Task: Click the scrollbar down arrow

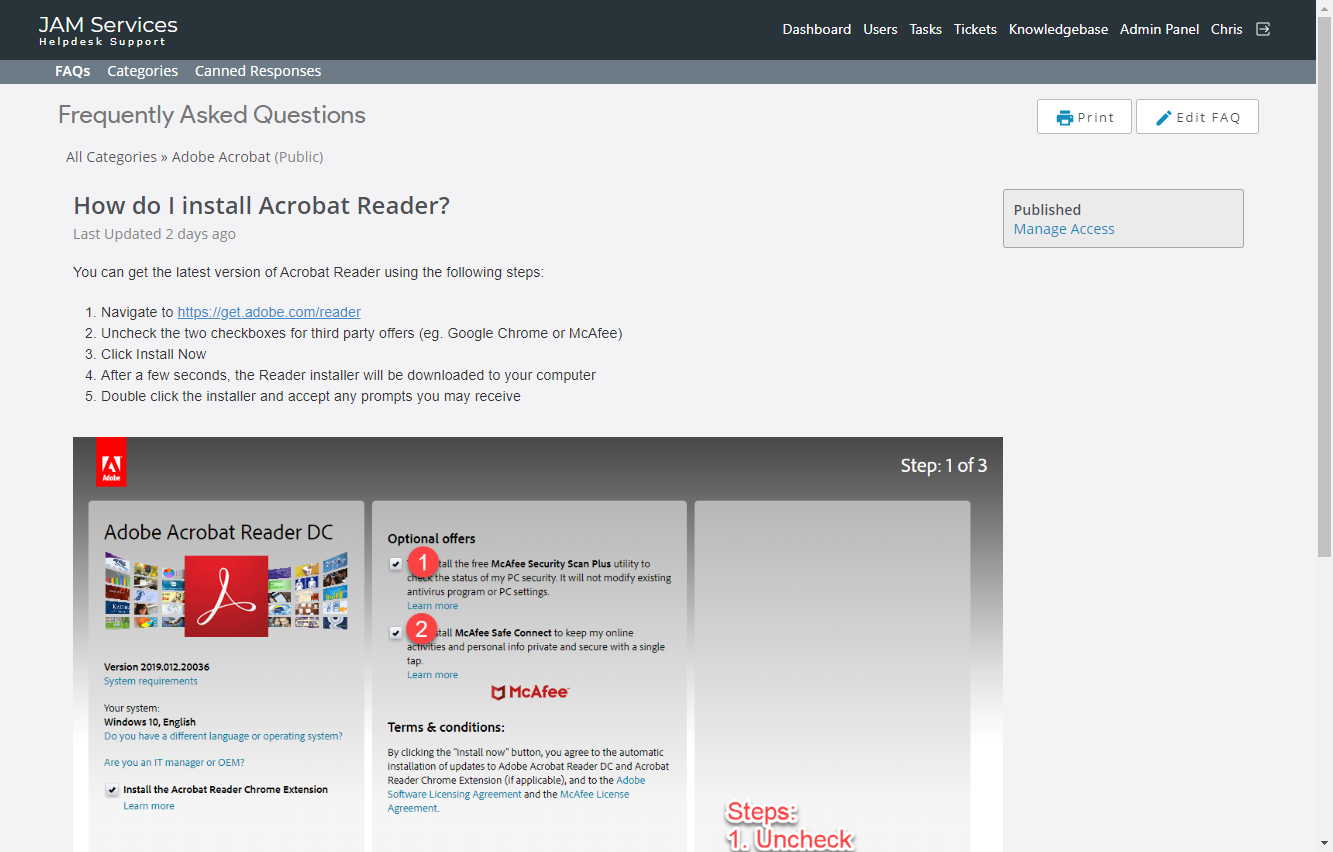Action: coord(1324,844)
